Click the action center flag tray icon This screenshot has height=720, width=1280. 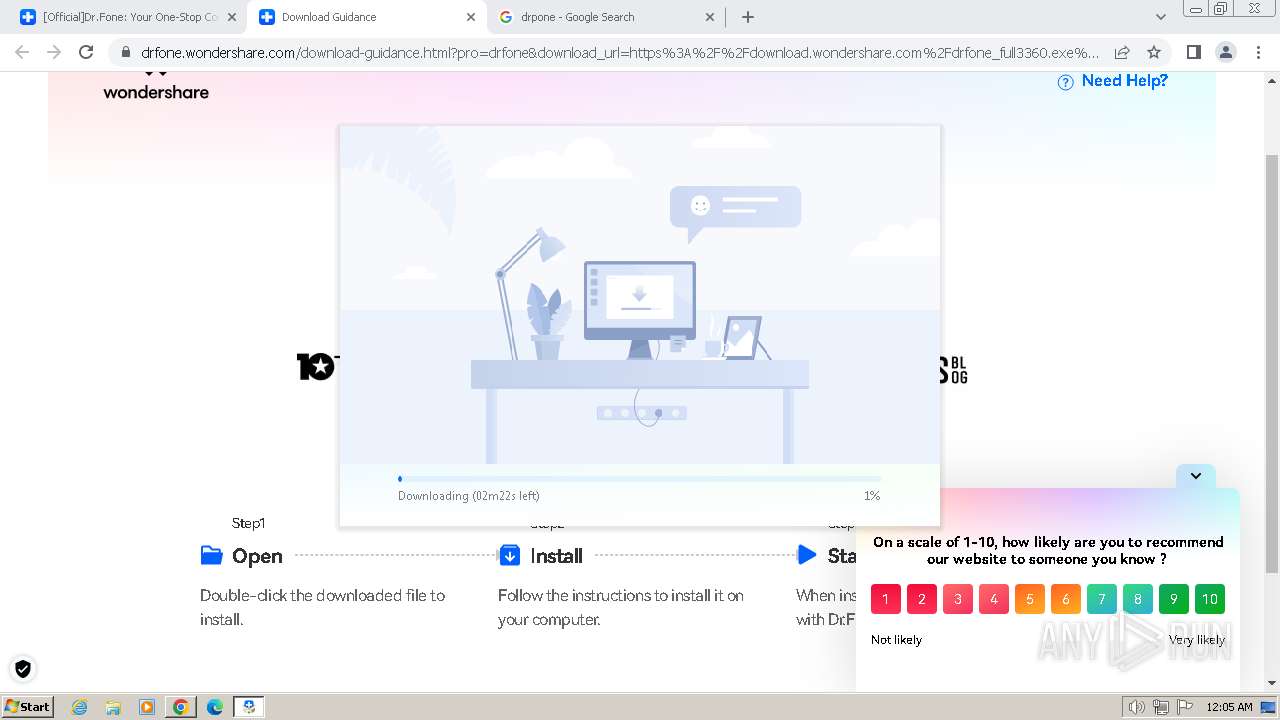tap(1185, 707)
